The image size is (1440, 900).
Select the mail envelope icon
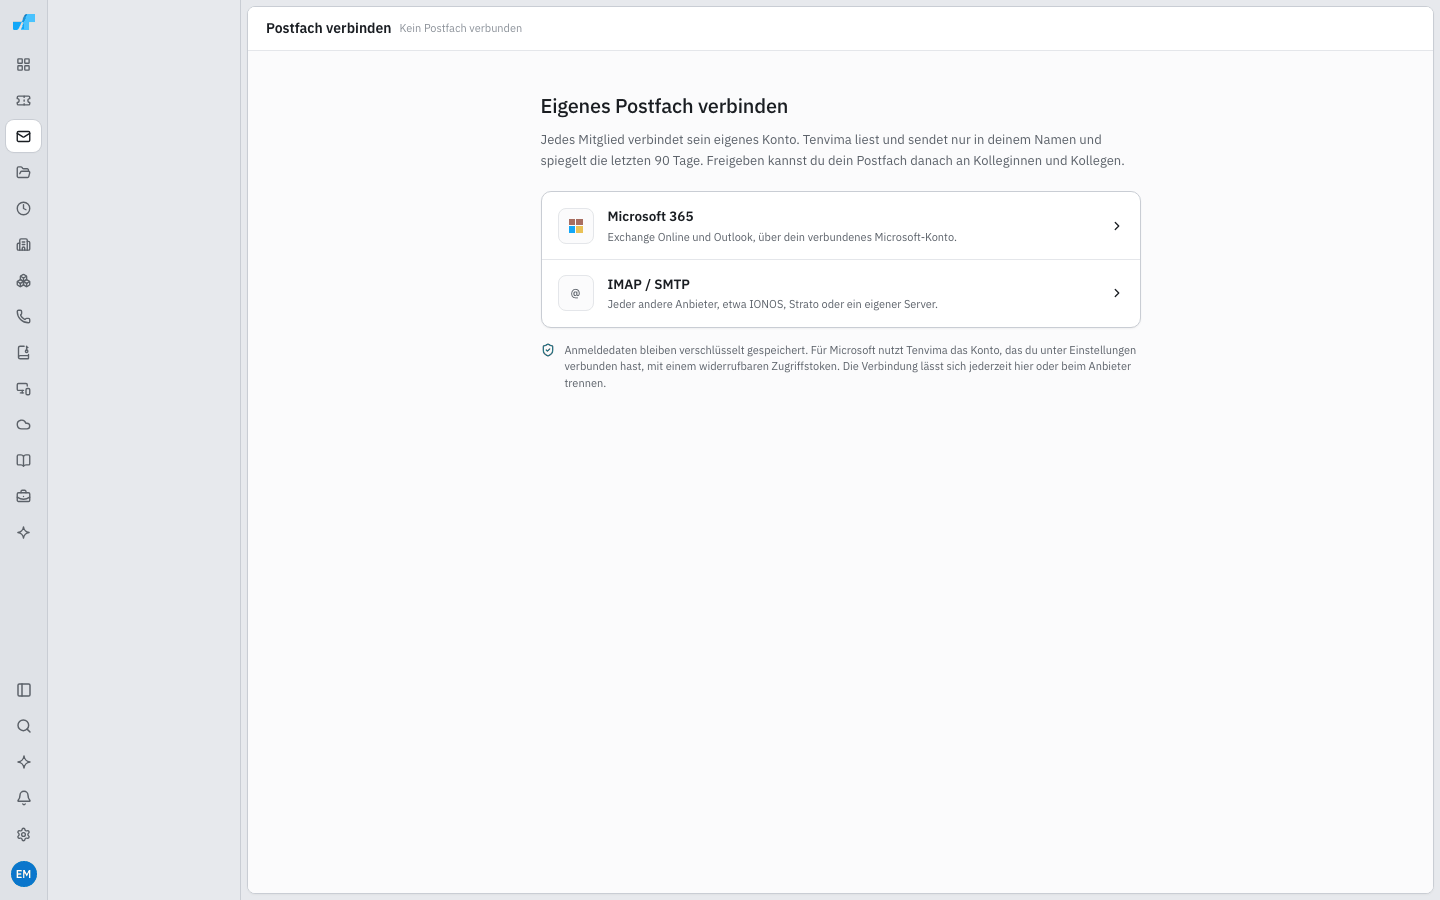(x=23, y=137)
